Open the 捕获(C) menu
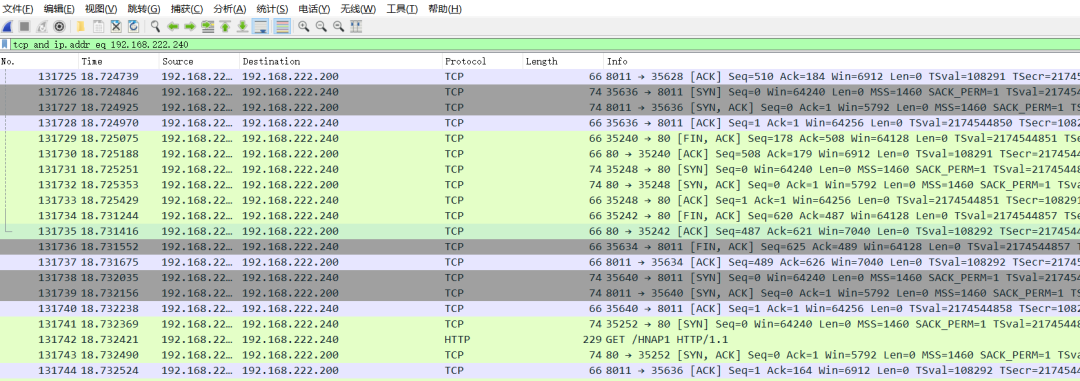1080x381 pixels. coord(187,9)
